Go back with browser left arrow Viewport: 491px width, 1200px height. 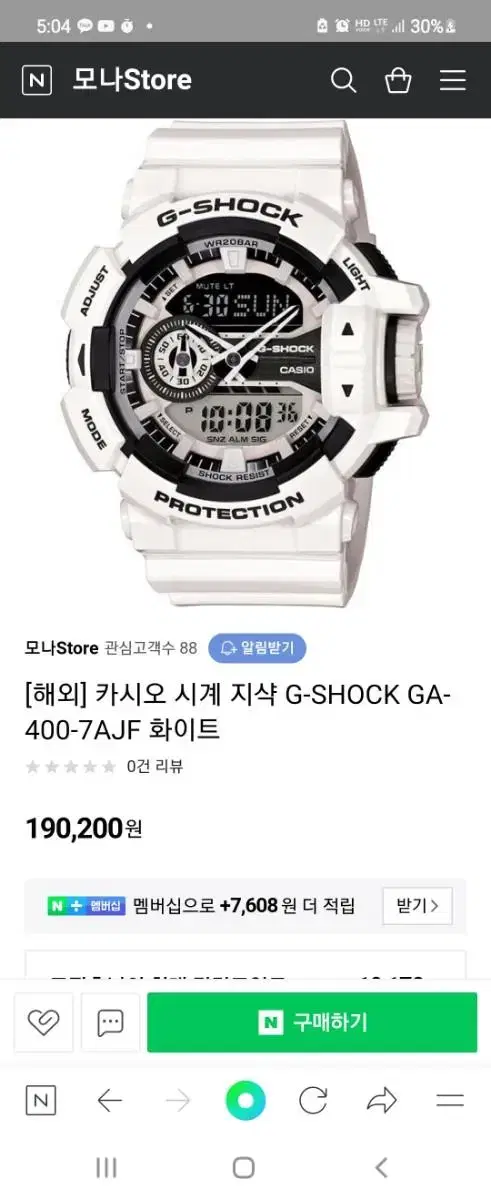tap(109, 1102)
